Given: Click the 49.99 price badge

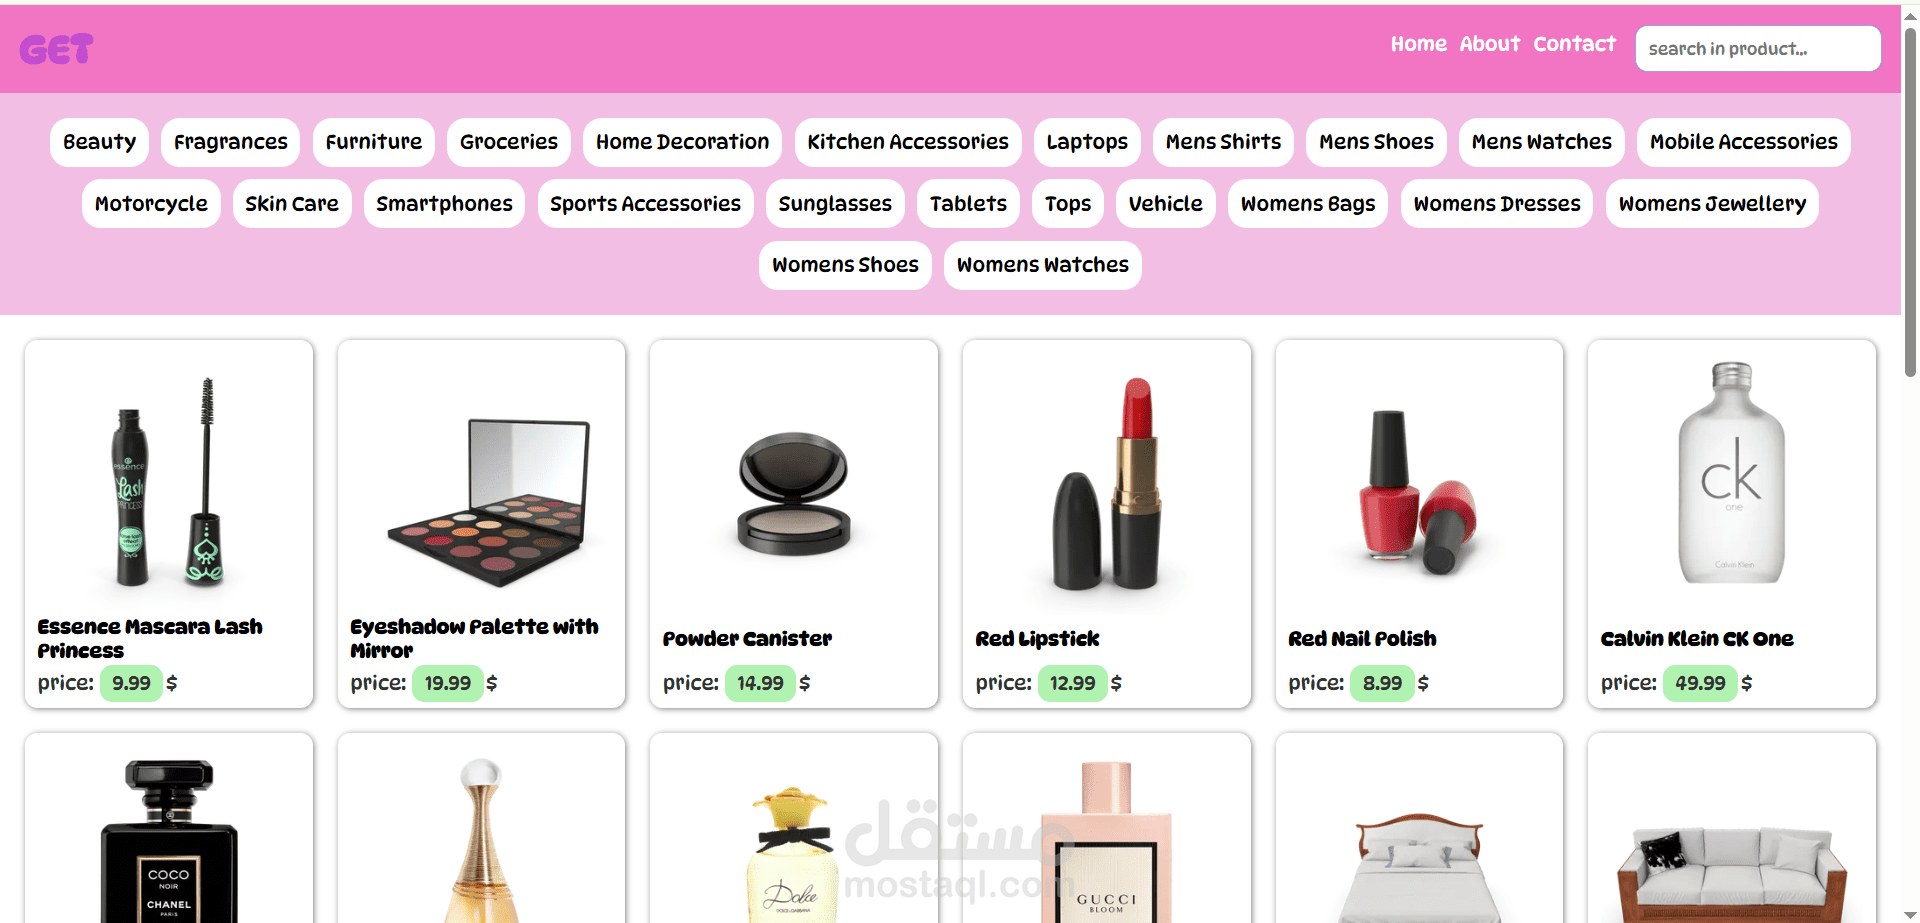Looking at the screenshot, I should [x=1700, y=683].
